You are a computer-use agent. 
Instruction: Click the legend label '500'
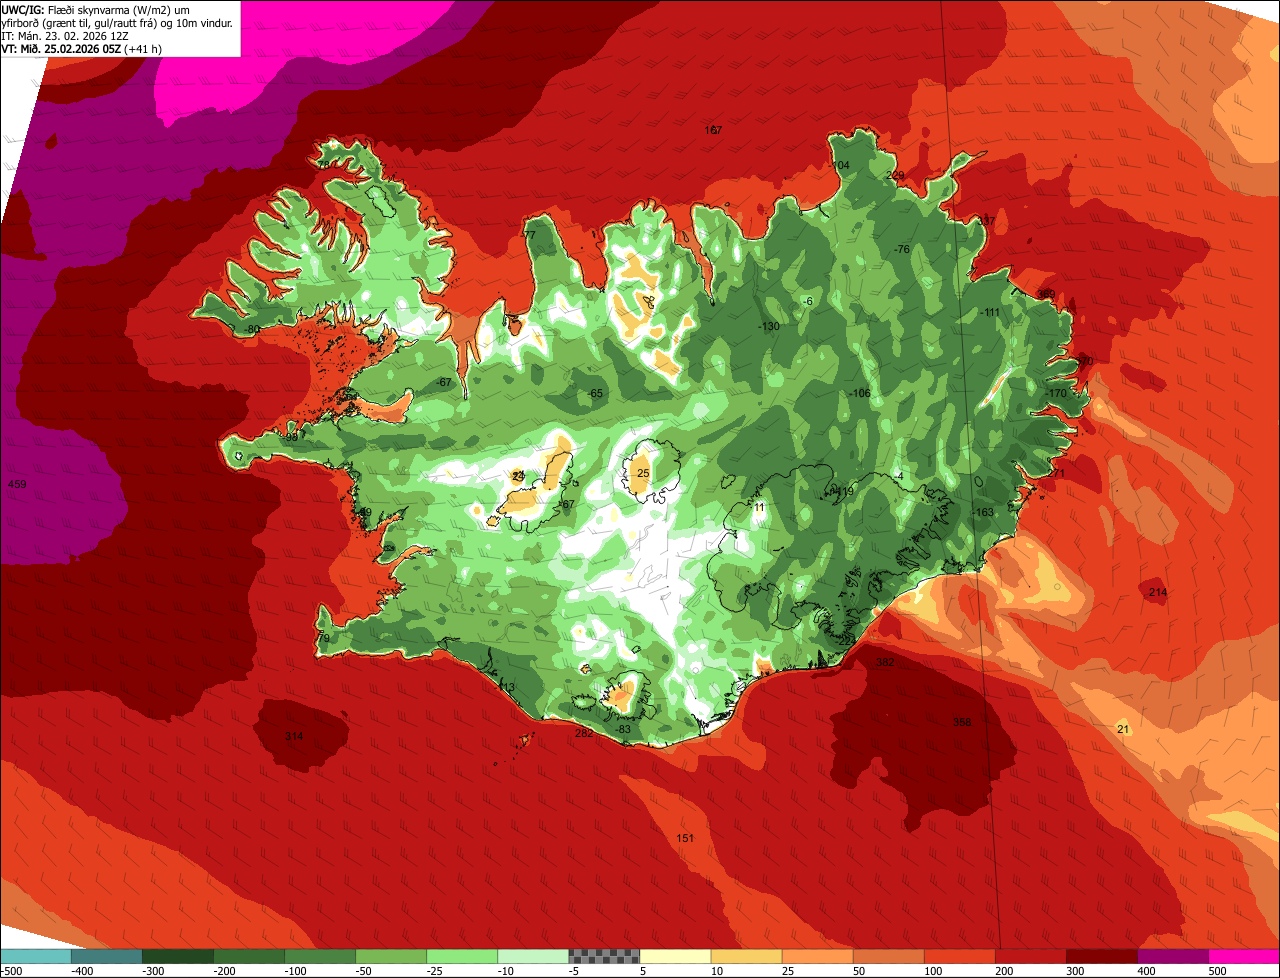[1216, 971]
